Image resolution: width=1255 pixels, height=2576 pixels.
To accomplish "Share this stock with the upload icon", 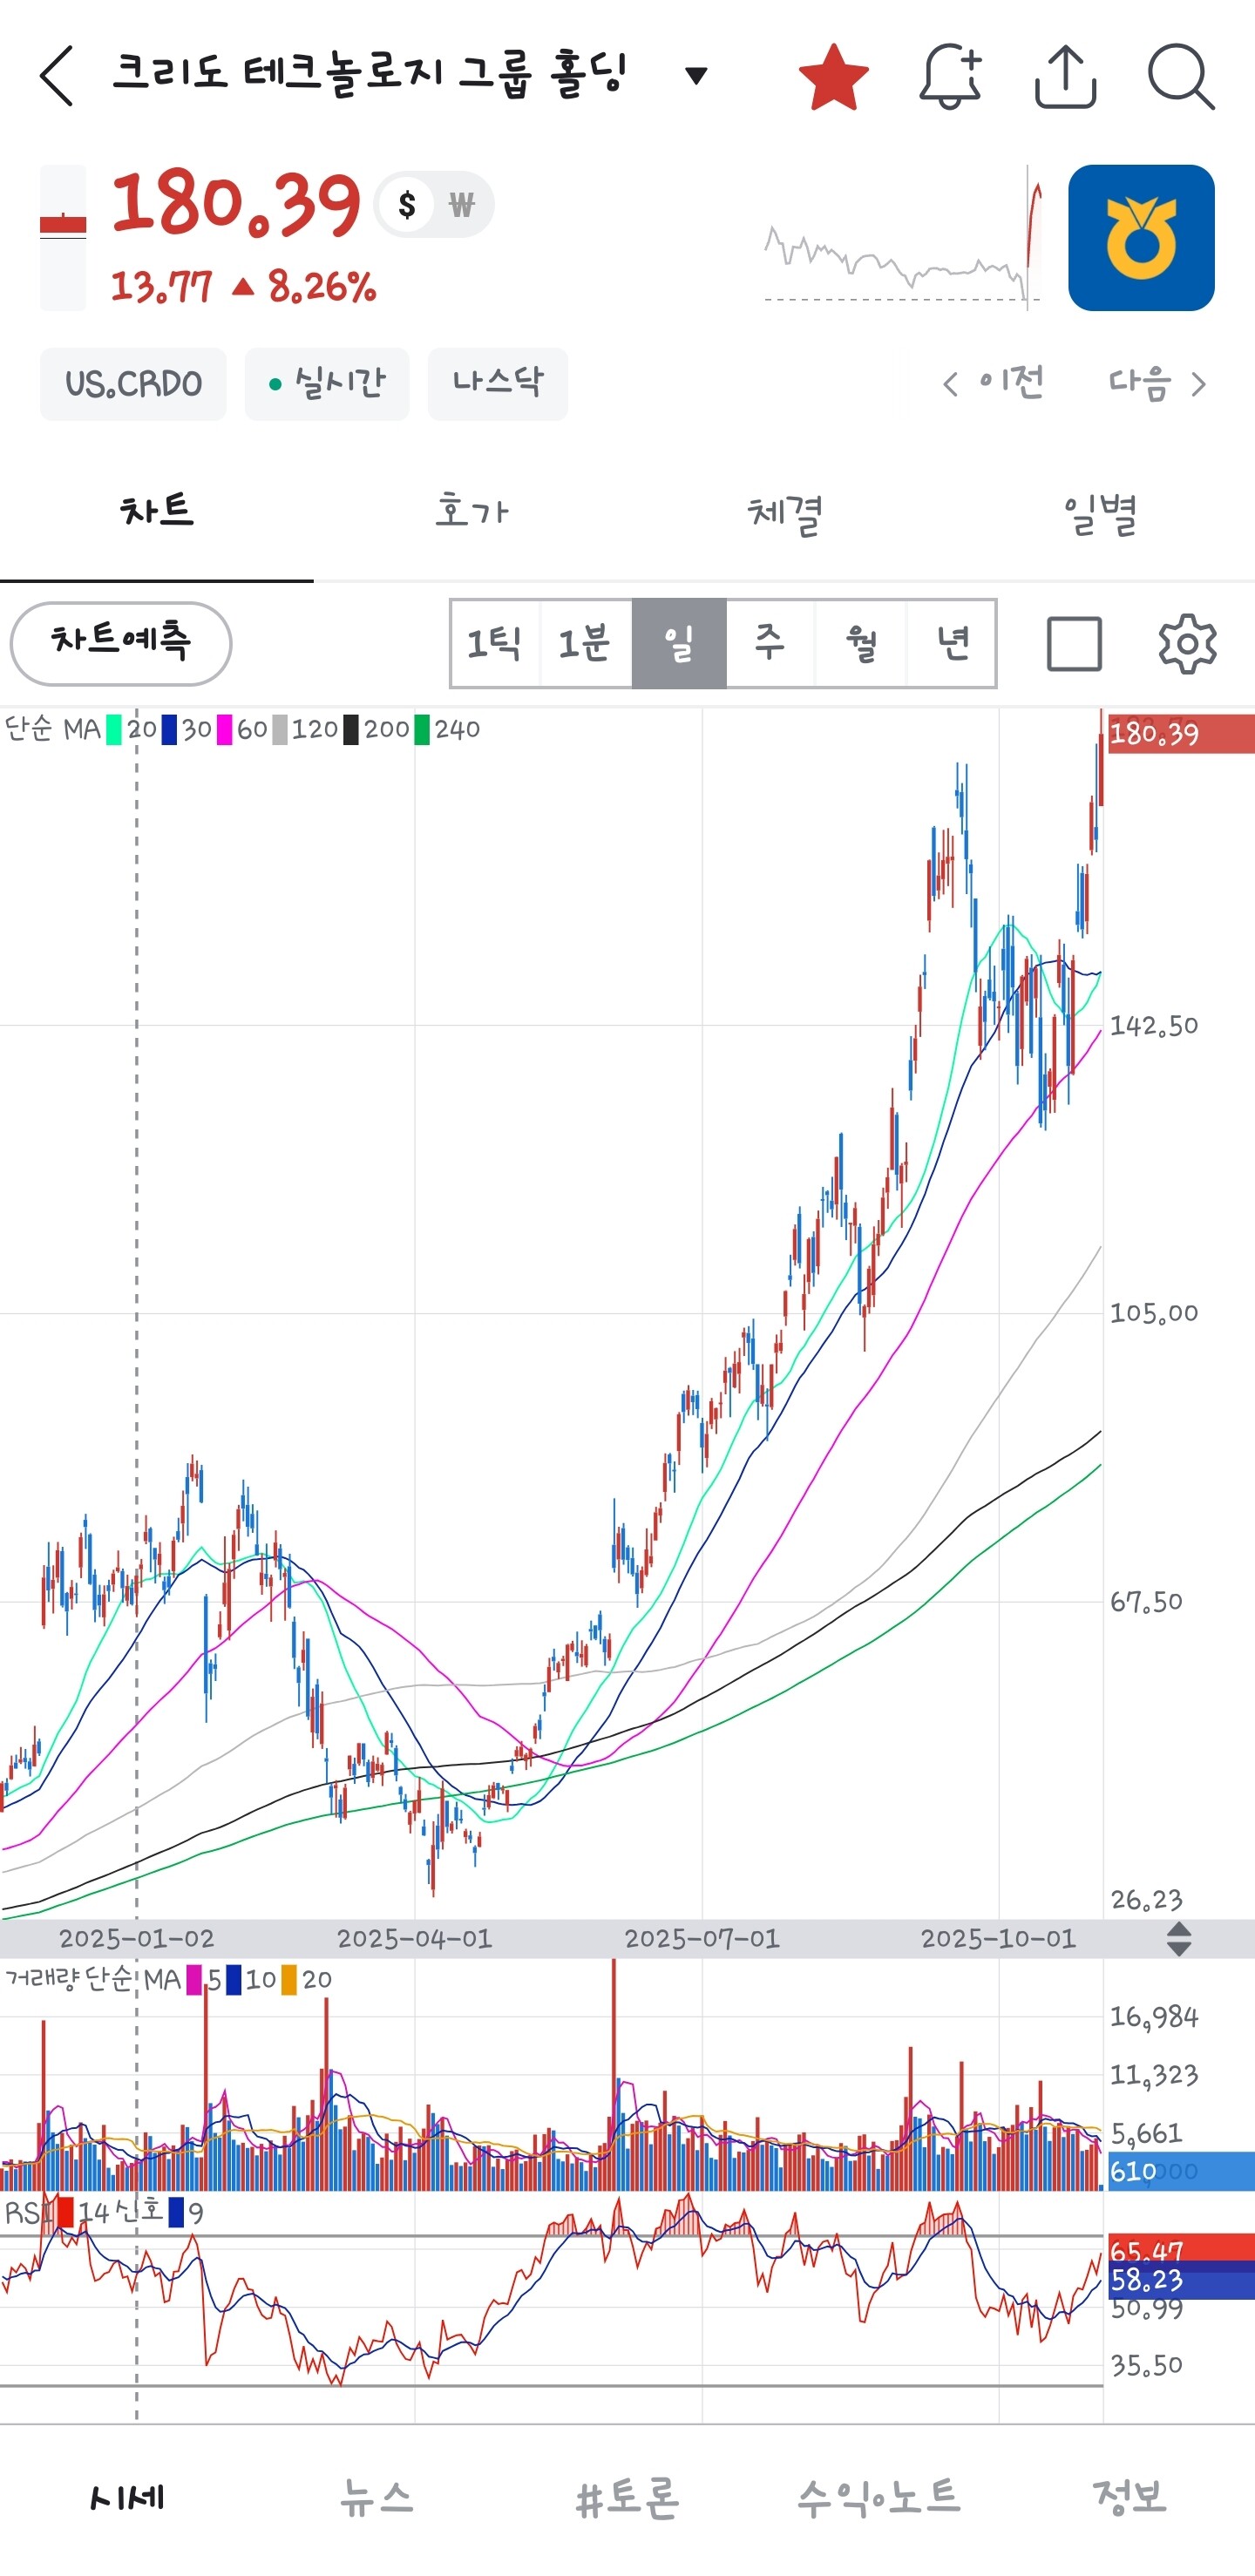I will point(1065,76).
